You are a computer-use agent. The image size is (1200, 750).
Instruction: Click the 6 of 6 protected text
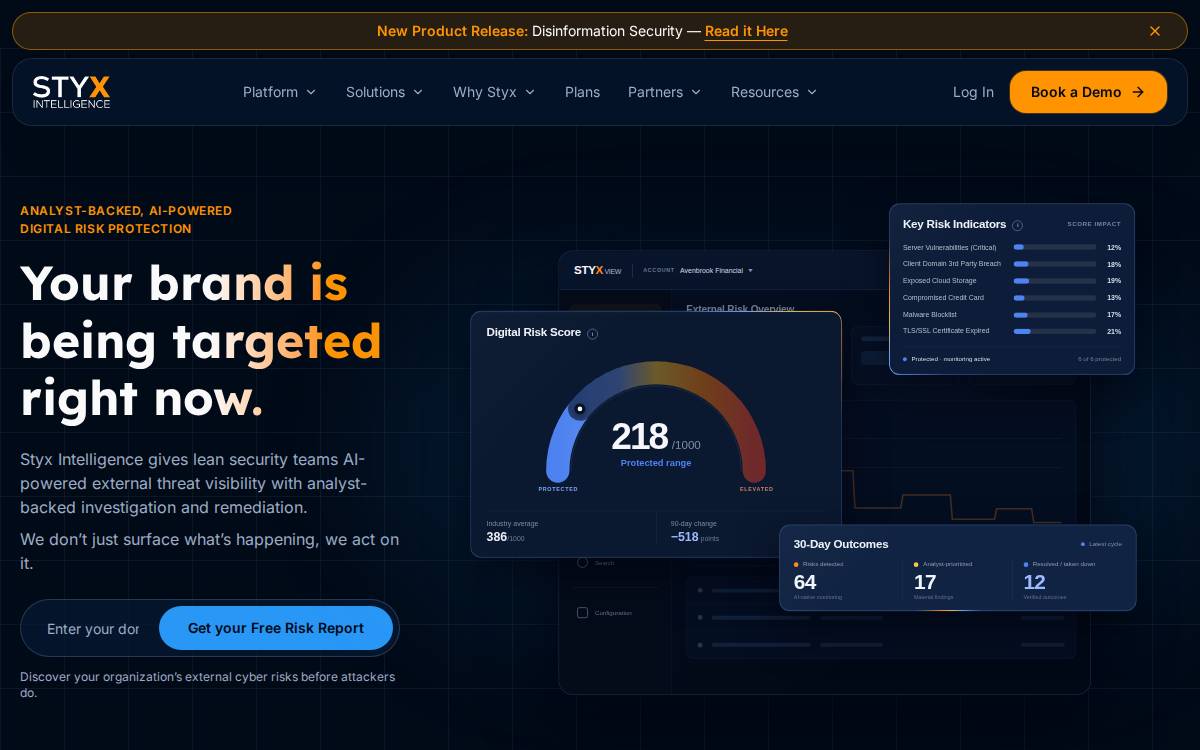tap(1099, 359)
